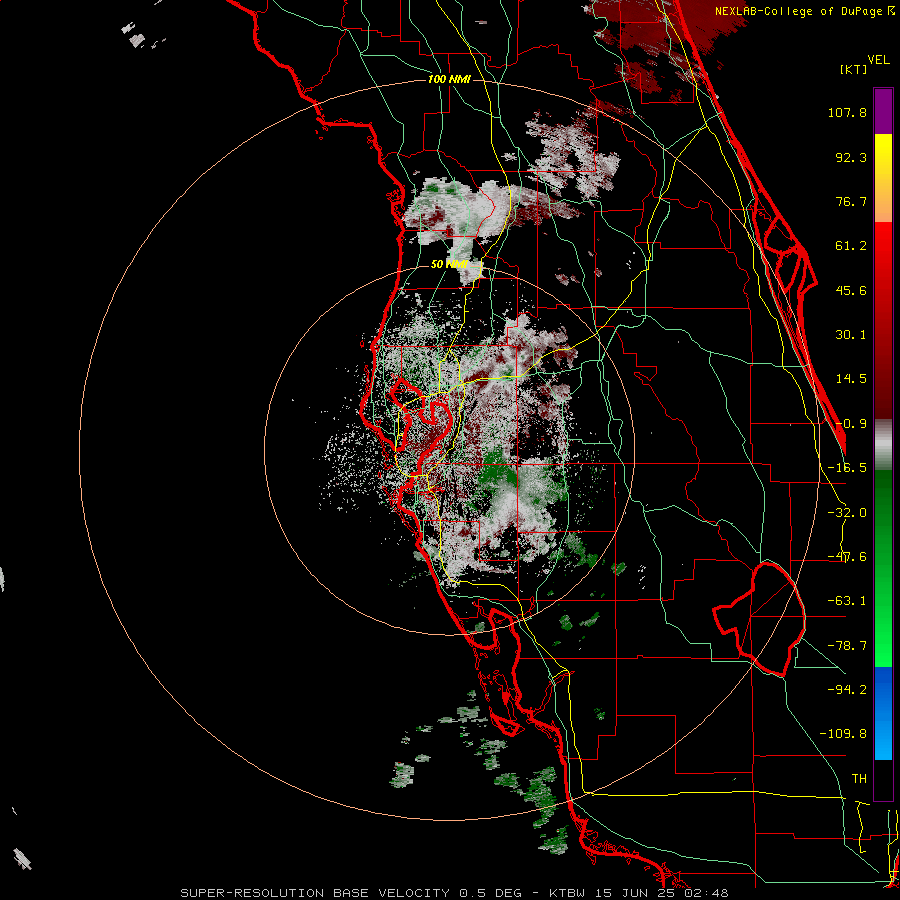The height and width of the screenshot is (900, 900).
Task: Click the -16.5 velocity scale value
Action: 847,468
